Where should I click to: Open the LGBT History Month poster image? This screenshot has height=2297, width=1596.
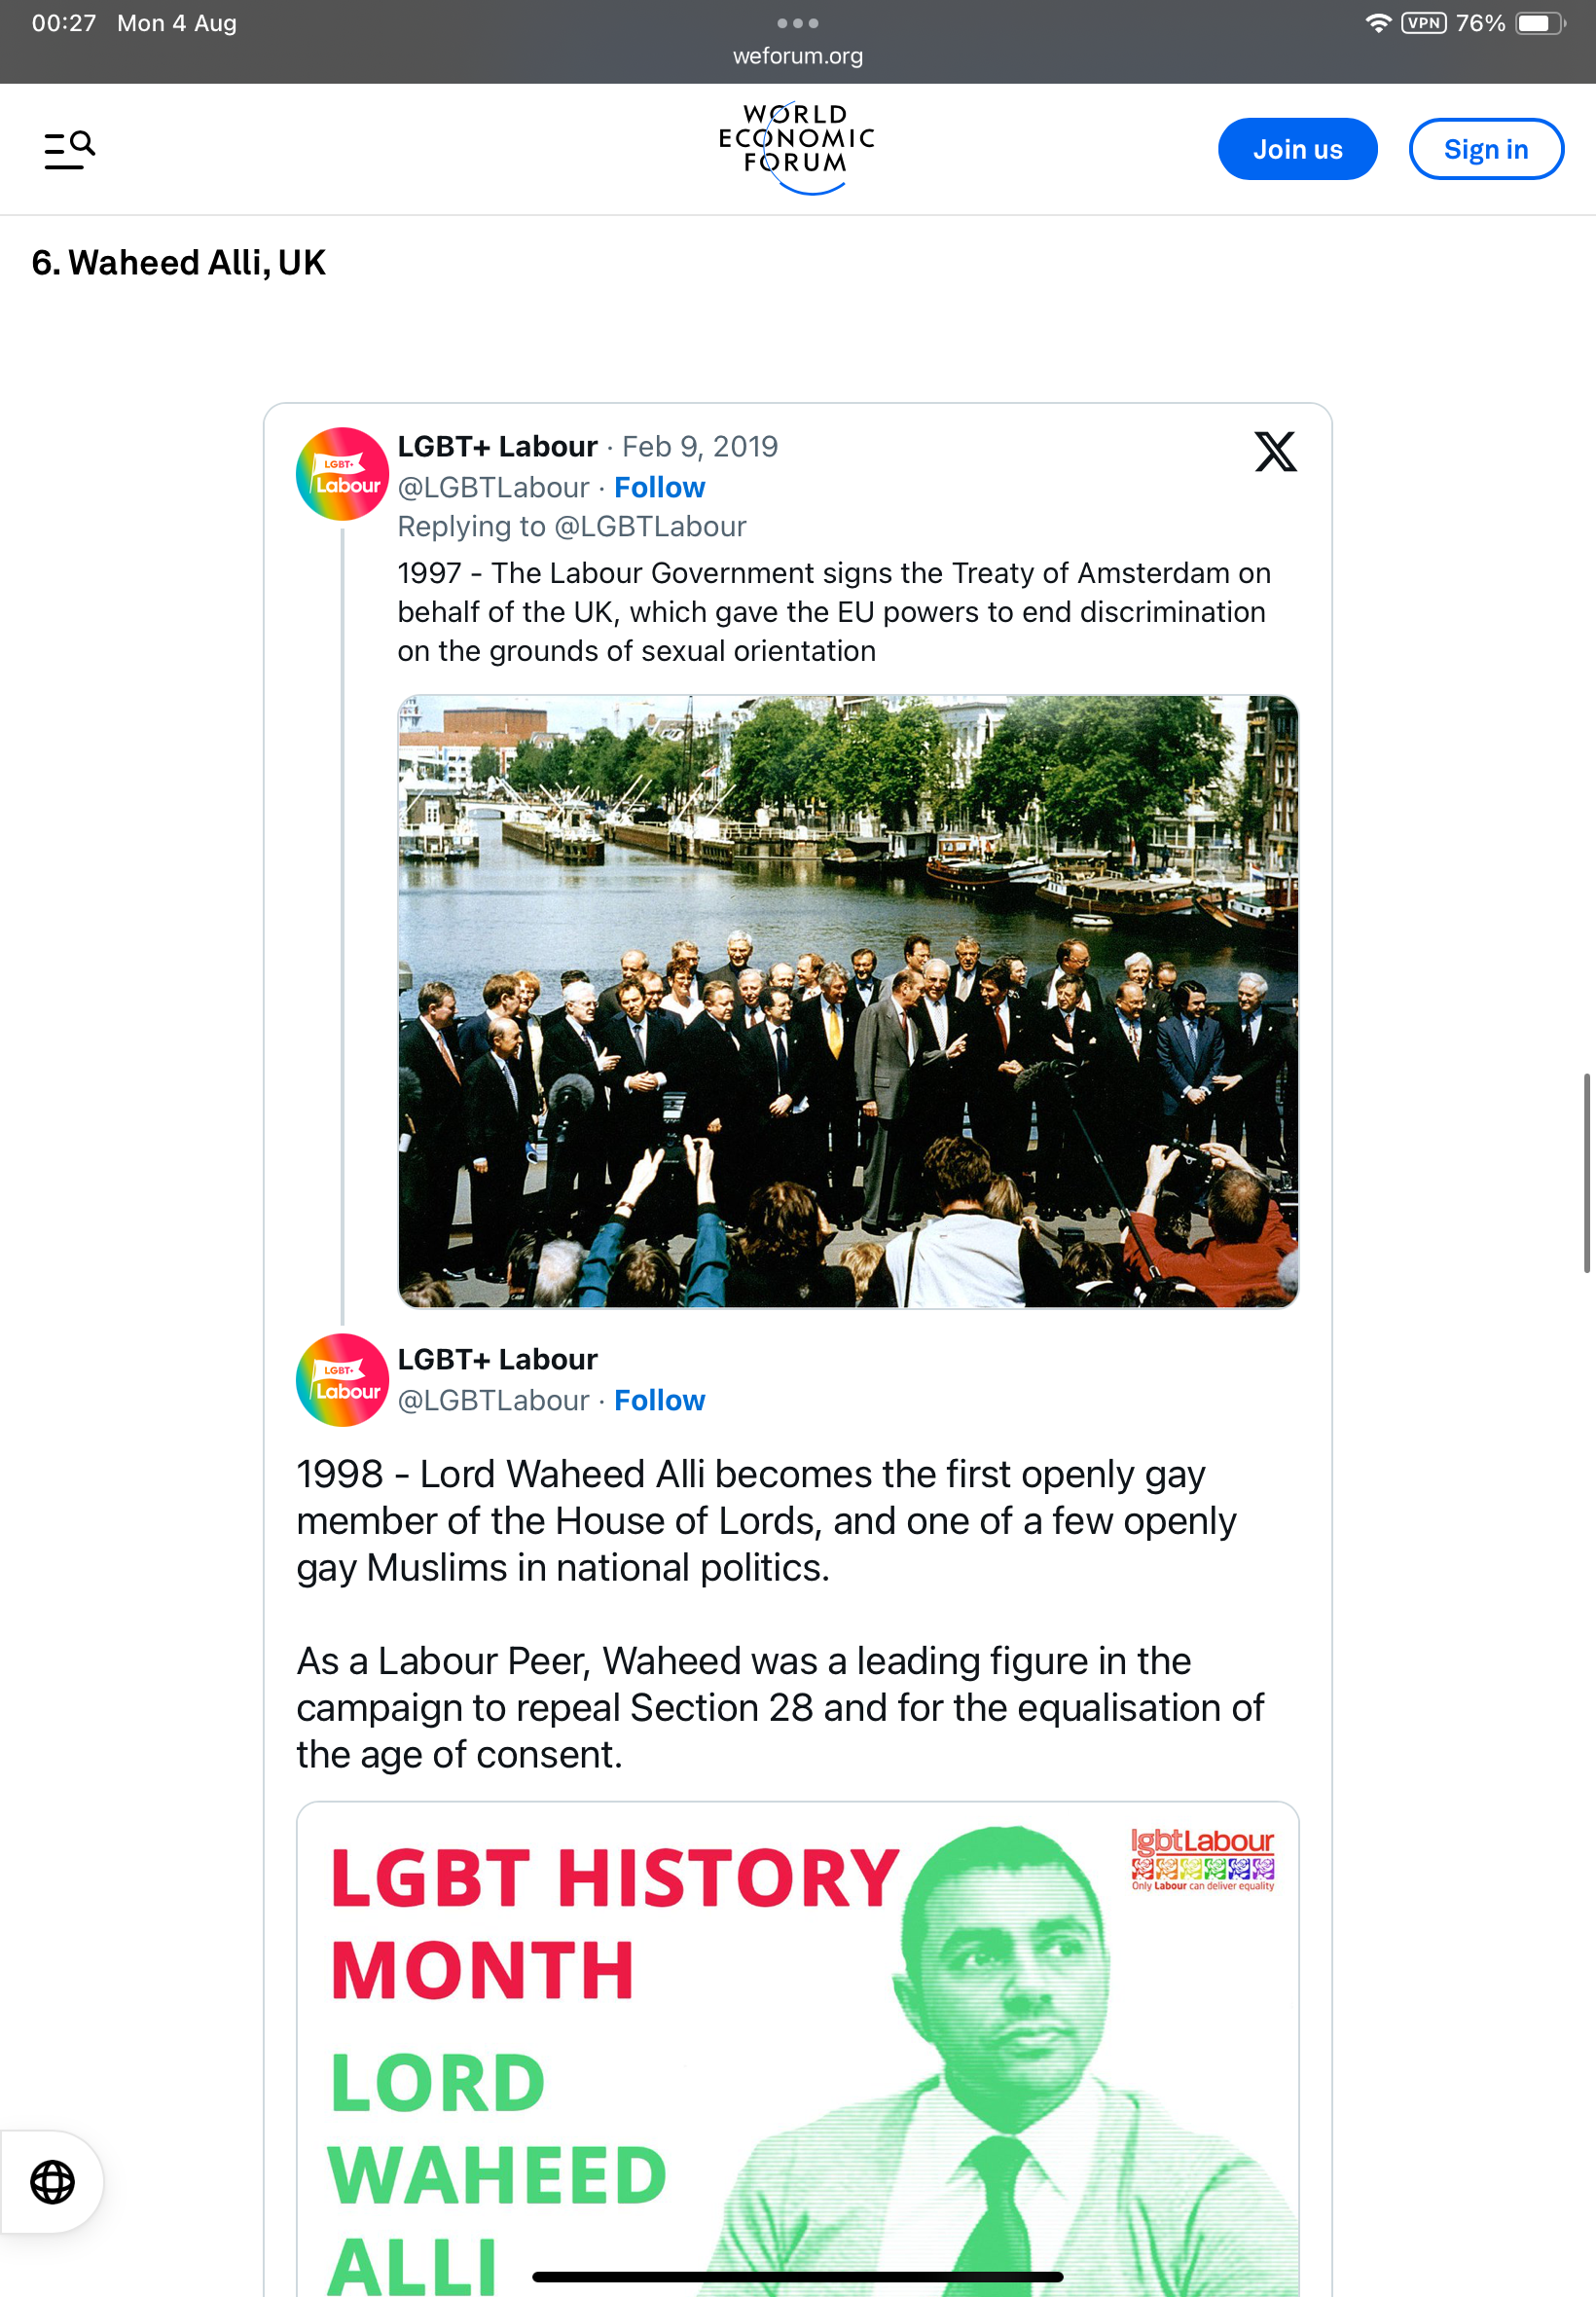tap(798, 2050)
